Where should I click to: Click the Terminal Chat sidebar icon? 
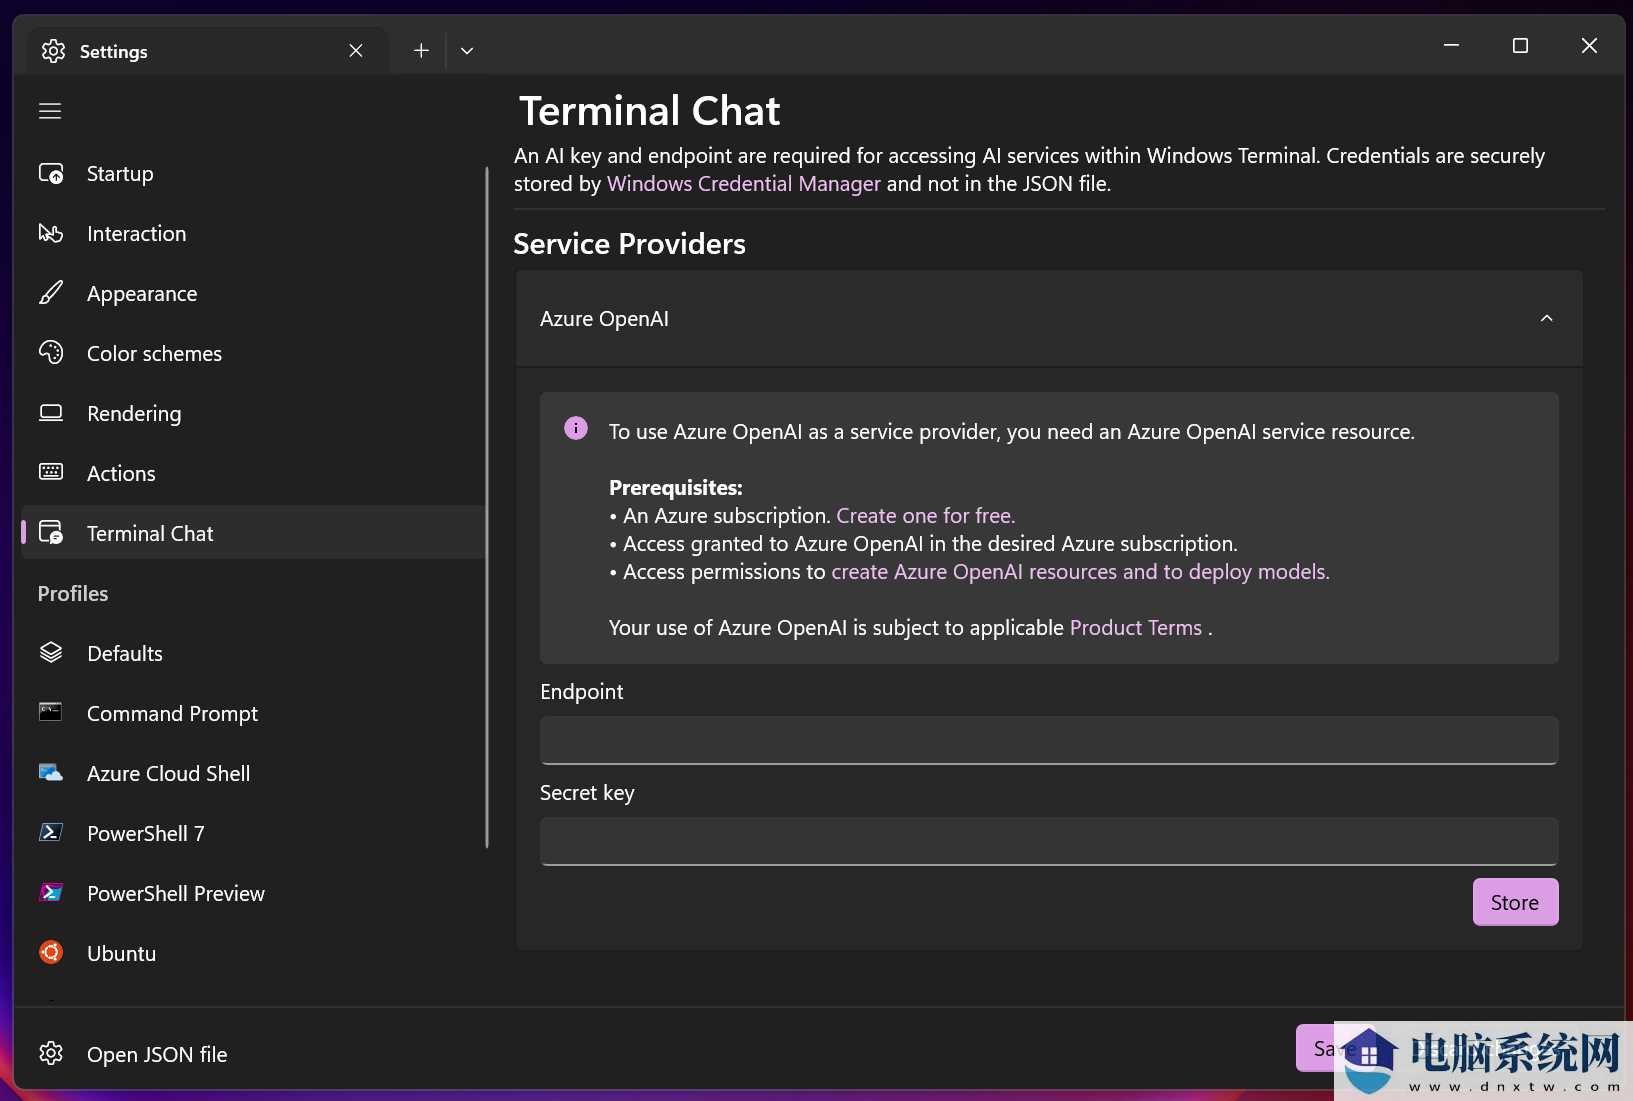point(51,533)
